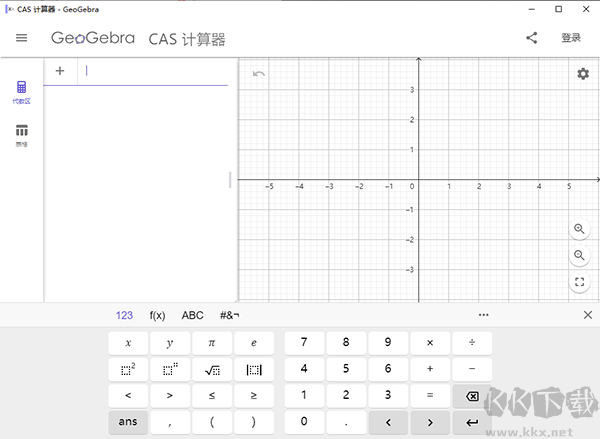Viewport: 600px width, 439px height.
Task: Zoom out on the graph
Action: pyautogui.click(x=579, y=256)
